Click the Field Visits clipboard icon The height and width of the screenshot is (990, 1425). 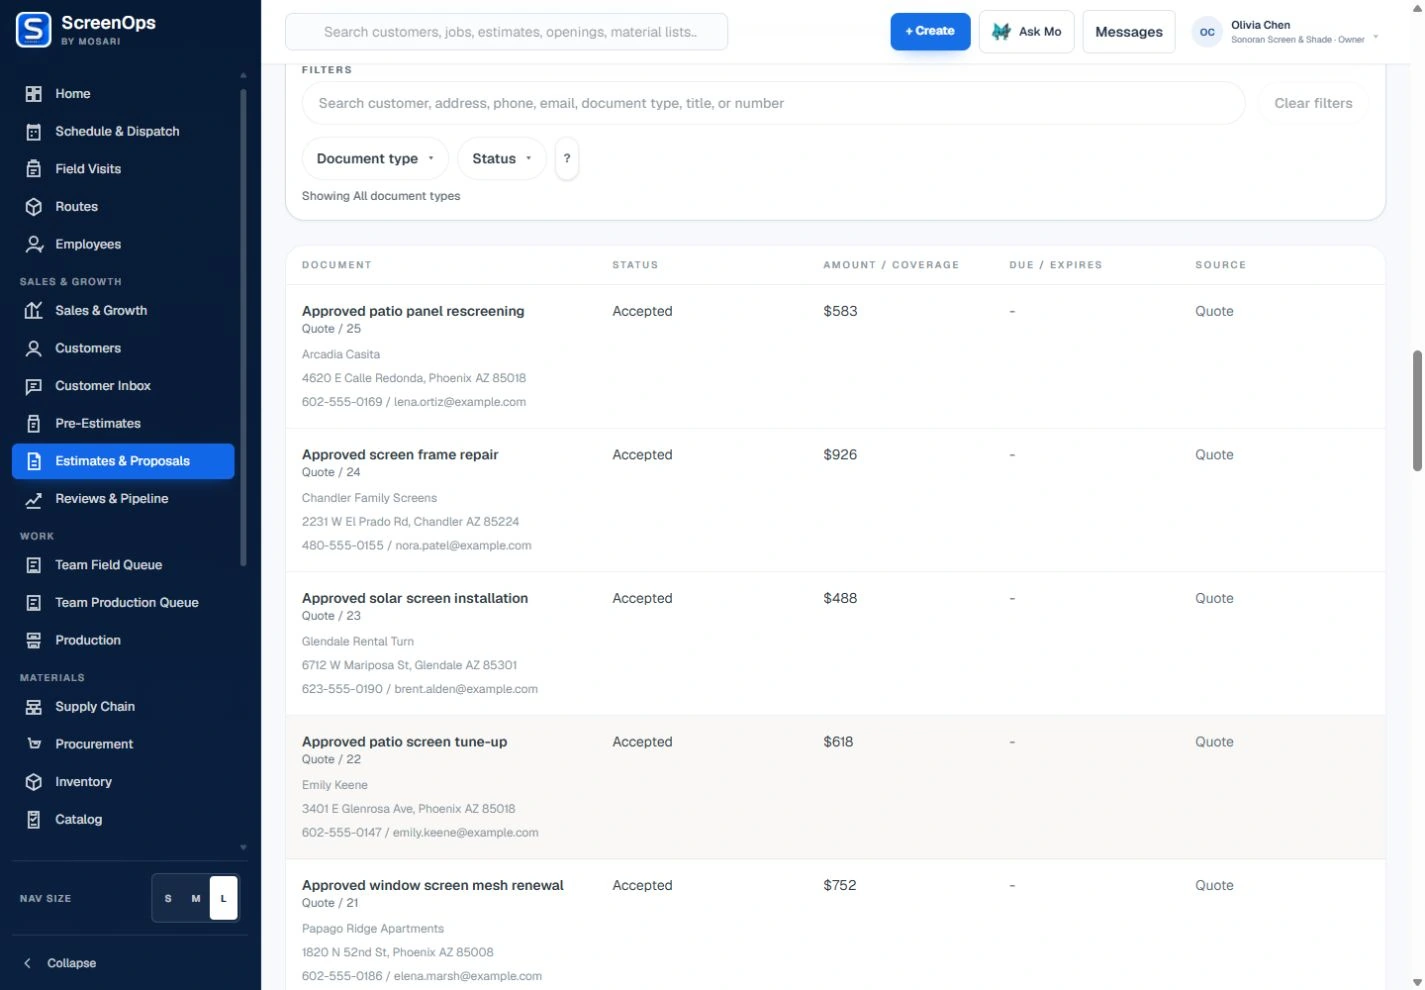[34, 169]
